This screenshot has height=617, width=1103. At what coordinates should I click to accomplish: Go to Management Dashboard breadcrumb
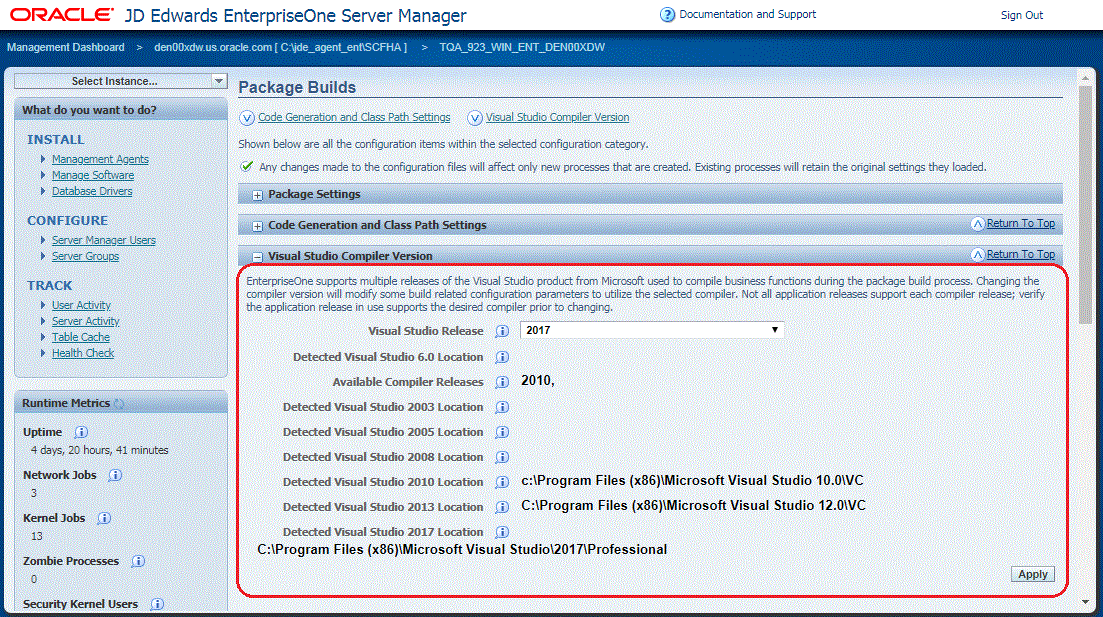pyautogui.click(x=65, y=47)
